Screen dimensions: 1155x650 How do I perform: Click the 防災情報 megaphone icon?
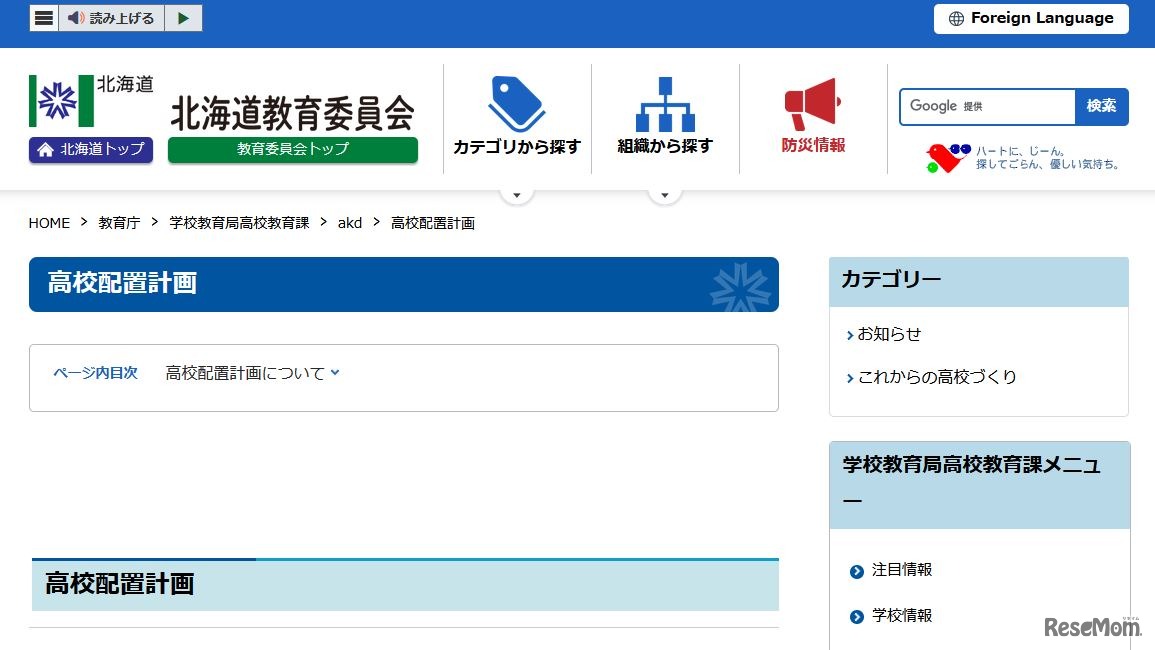tap(812, 105)
